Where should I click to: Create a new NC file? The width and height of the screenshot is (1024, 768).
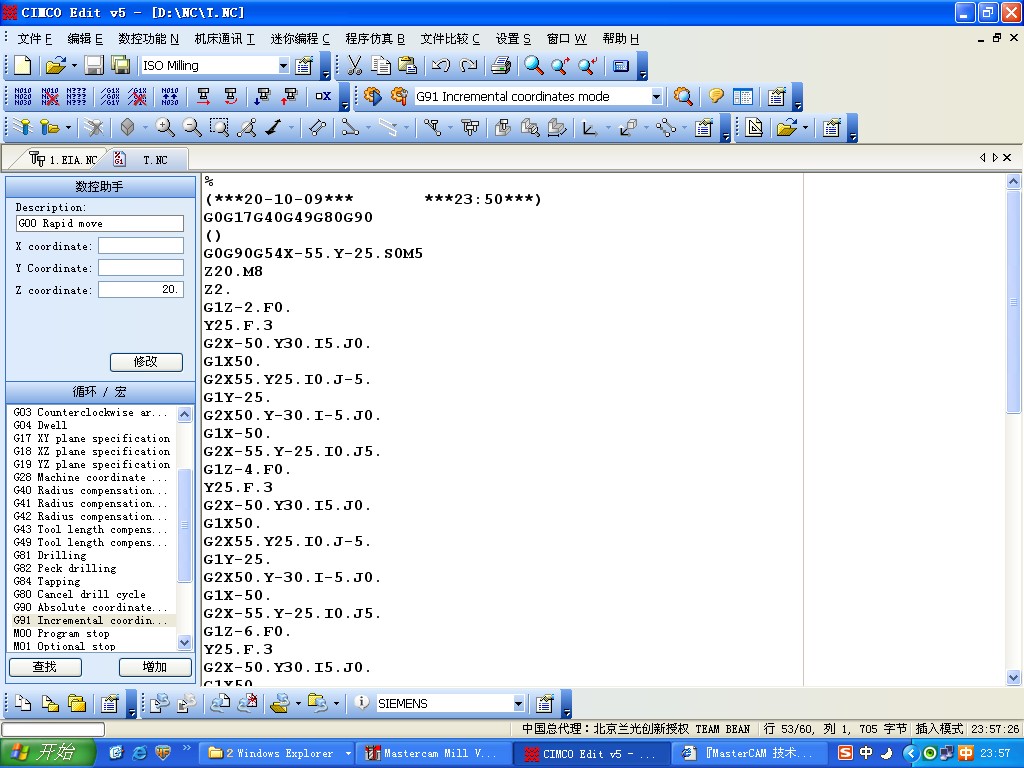point(23,65)
